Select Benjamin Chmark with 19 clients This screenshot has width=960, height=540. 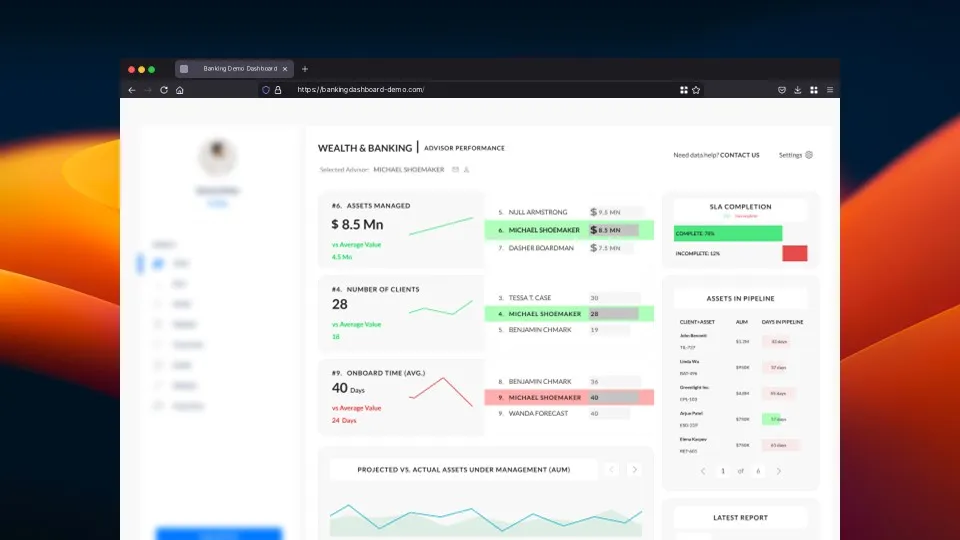coord(569,329)
